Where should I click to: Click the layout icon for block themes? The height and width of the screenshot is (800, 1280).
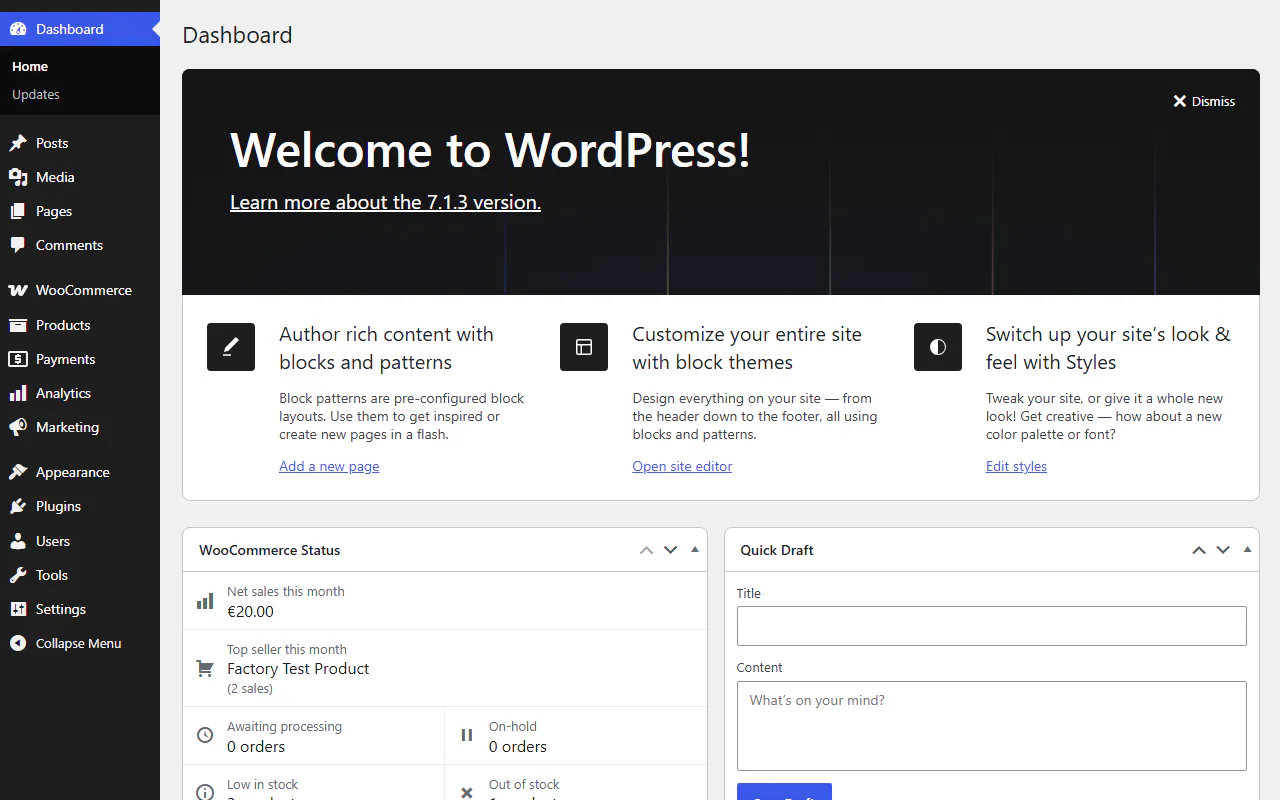(x=584, y=347)
